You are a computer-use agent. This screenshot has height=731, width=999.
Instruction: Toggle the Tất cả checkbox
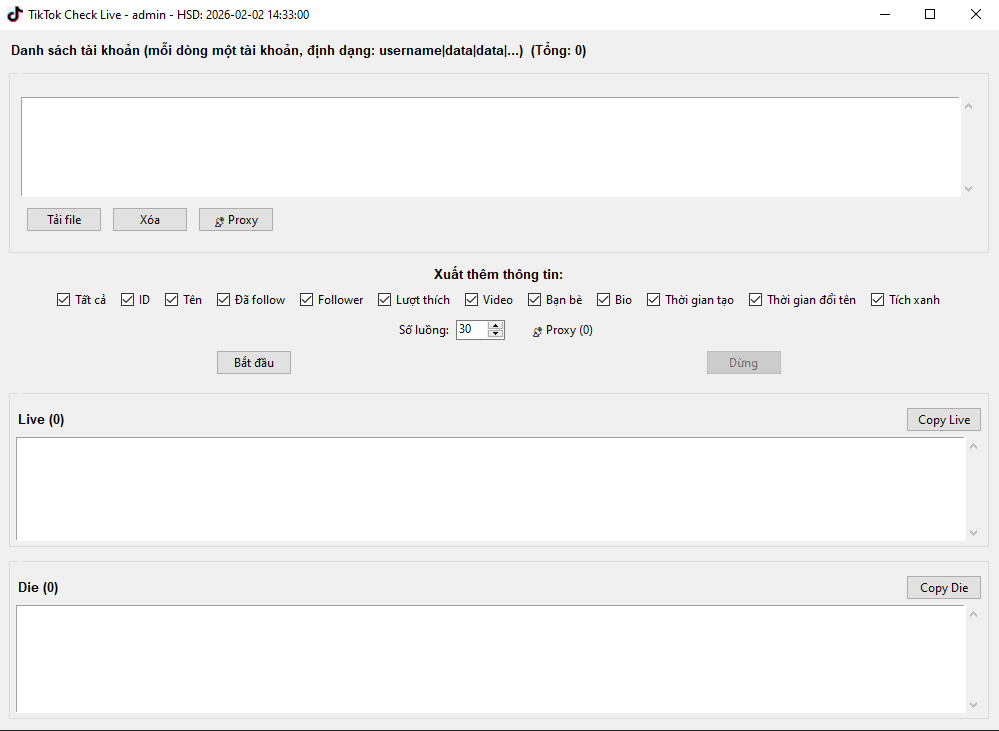click(x=64, y=300)
